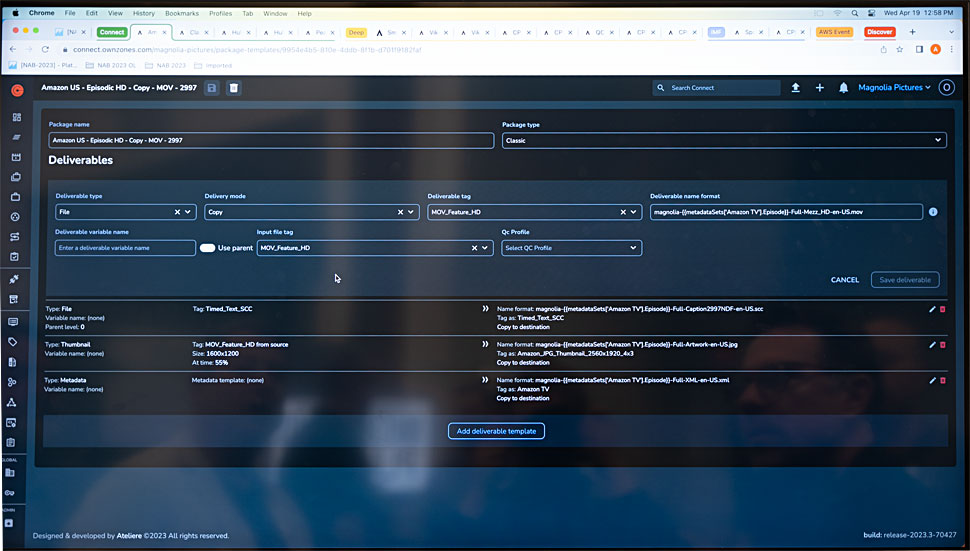Click the save disk icon beside template title

[212, 88]
